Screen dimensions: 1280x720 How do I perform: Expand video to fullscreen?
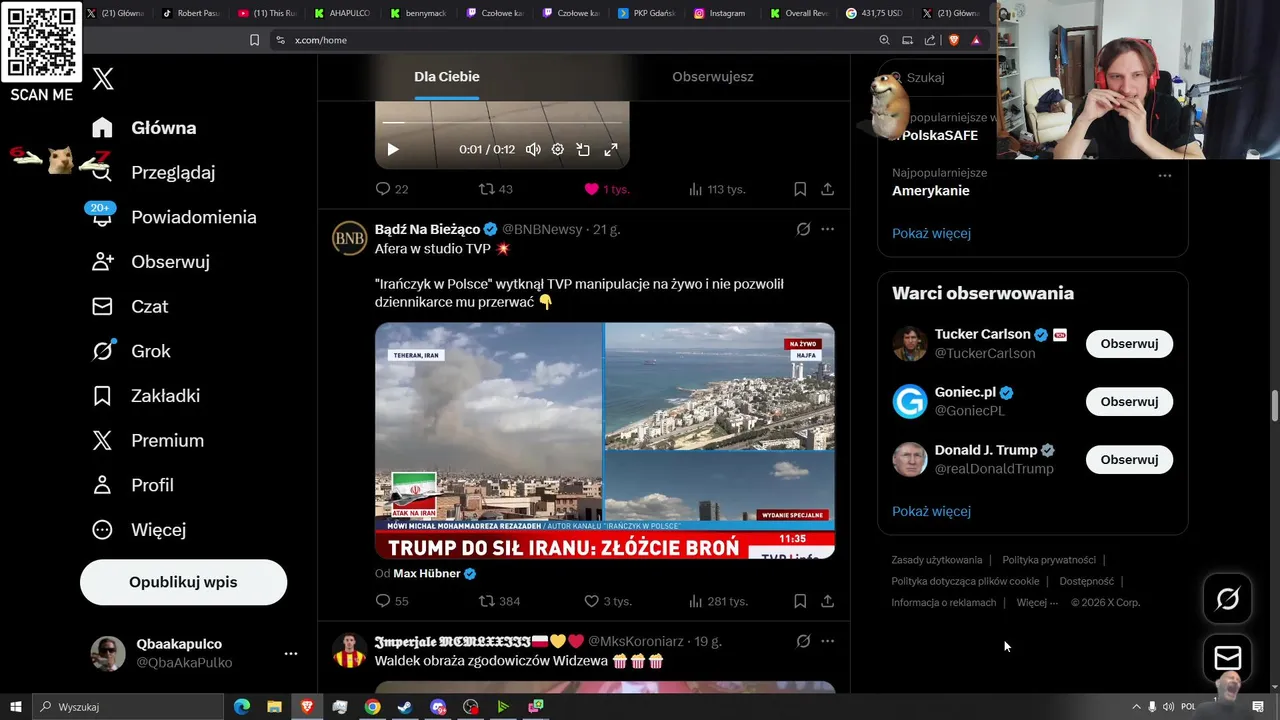pos(610,149)
